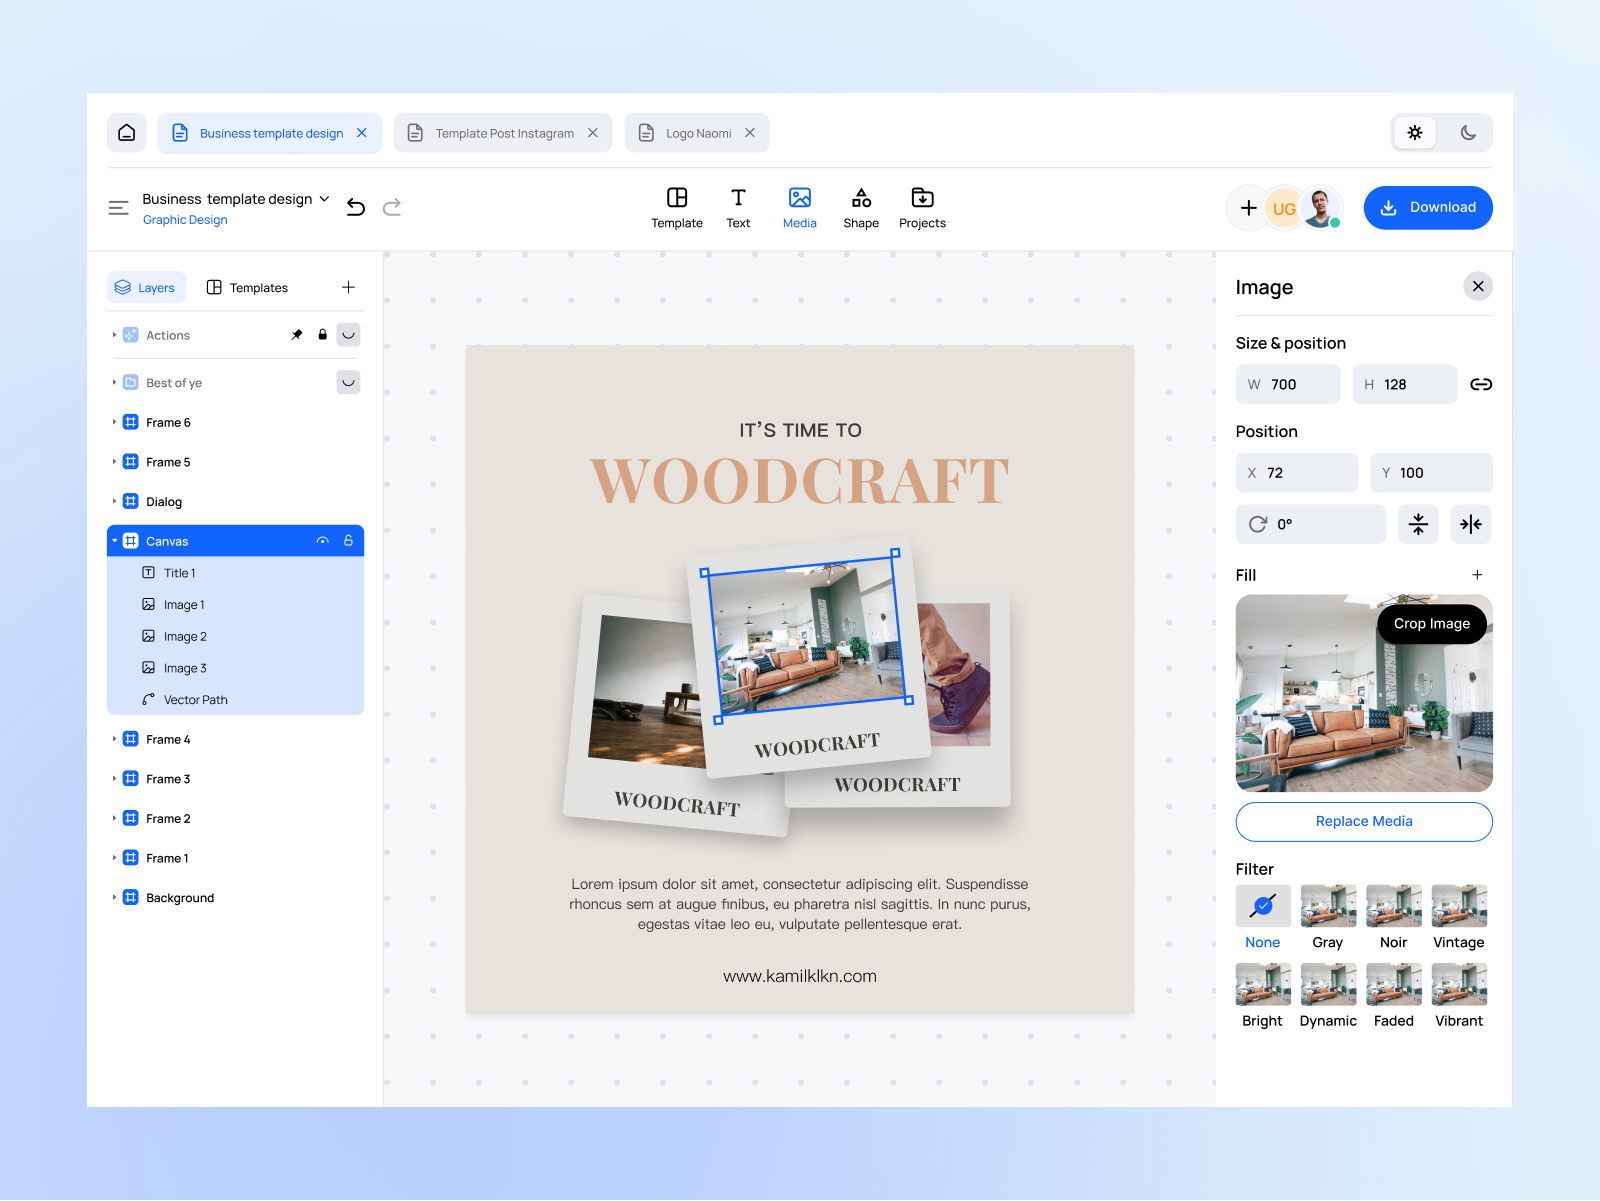Screen dimensions: 1600x1201
Task: Click the link icon between width and height
Action: point(1481,384)
